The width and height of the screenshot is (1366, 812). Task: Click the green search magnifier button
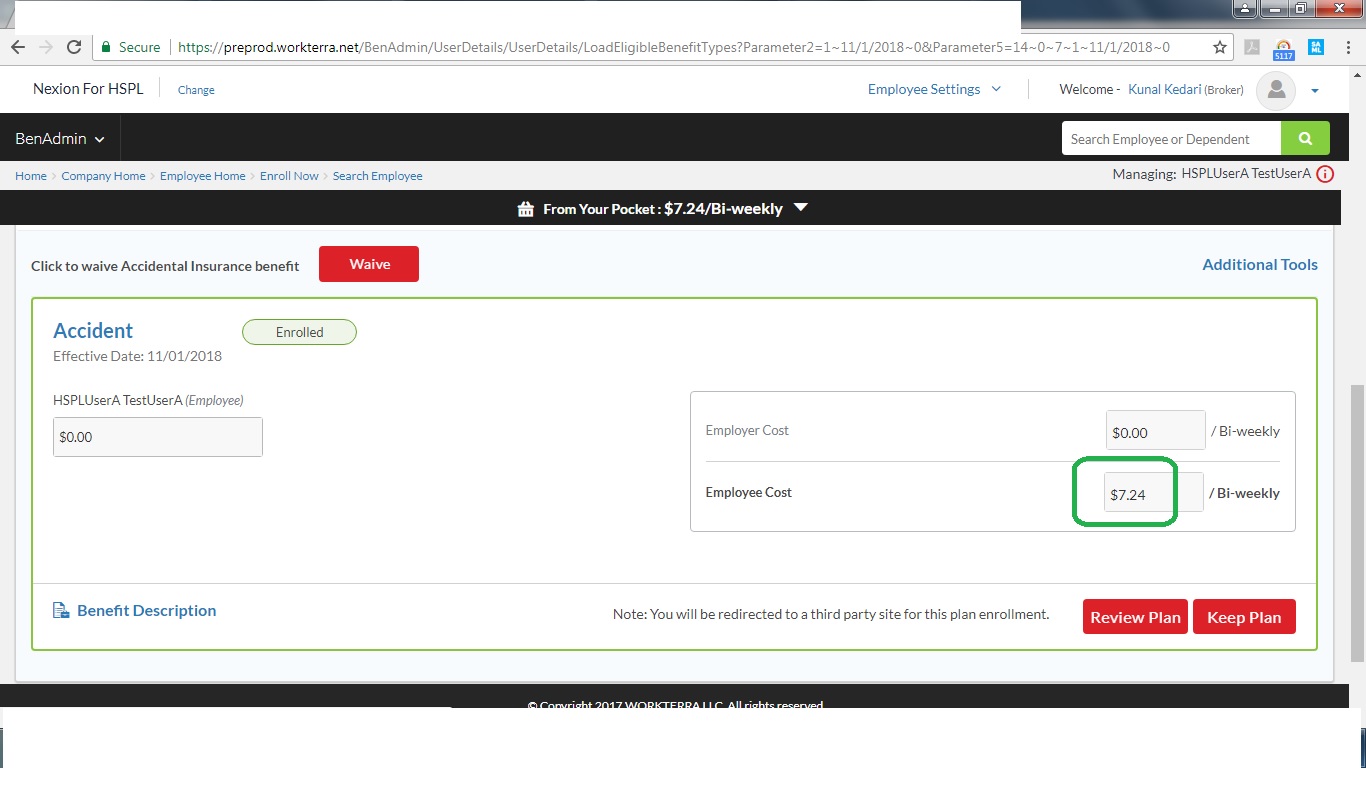(1305, 139)
